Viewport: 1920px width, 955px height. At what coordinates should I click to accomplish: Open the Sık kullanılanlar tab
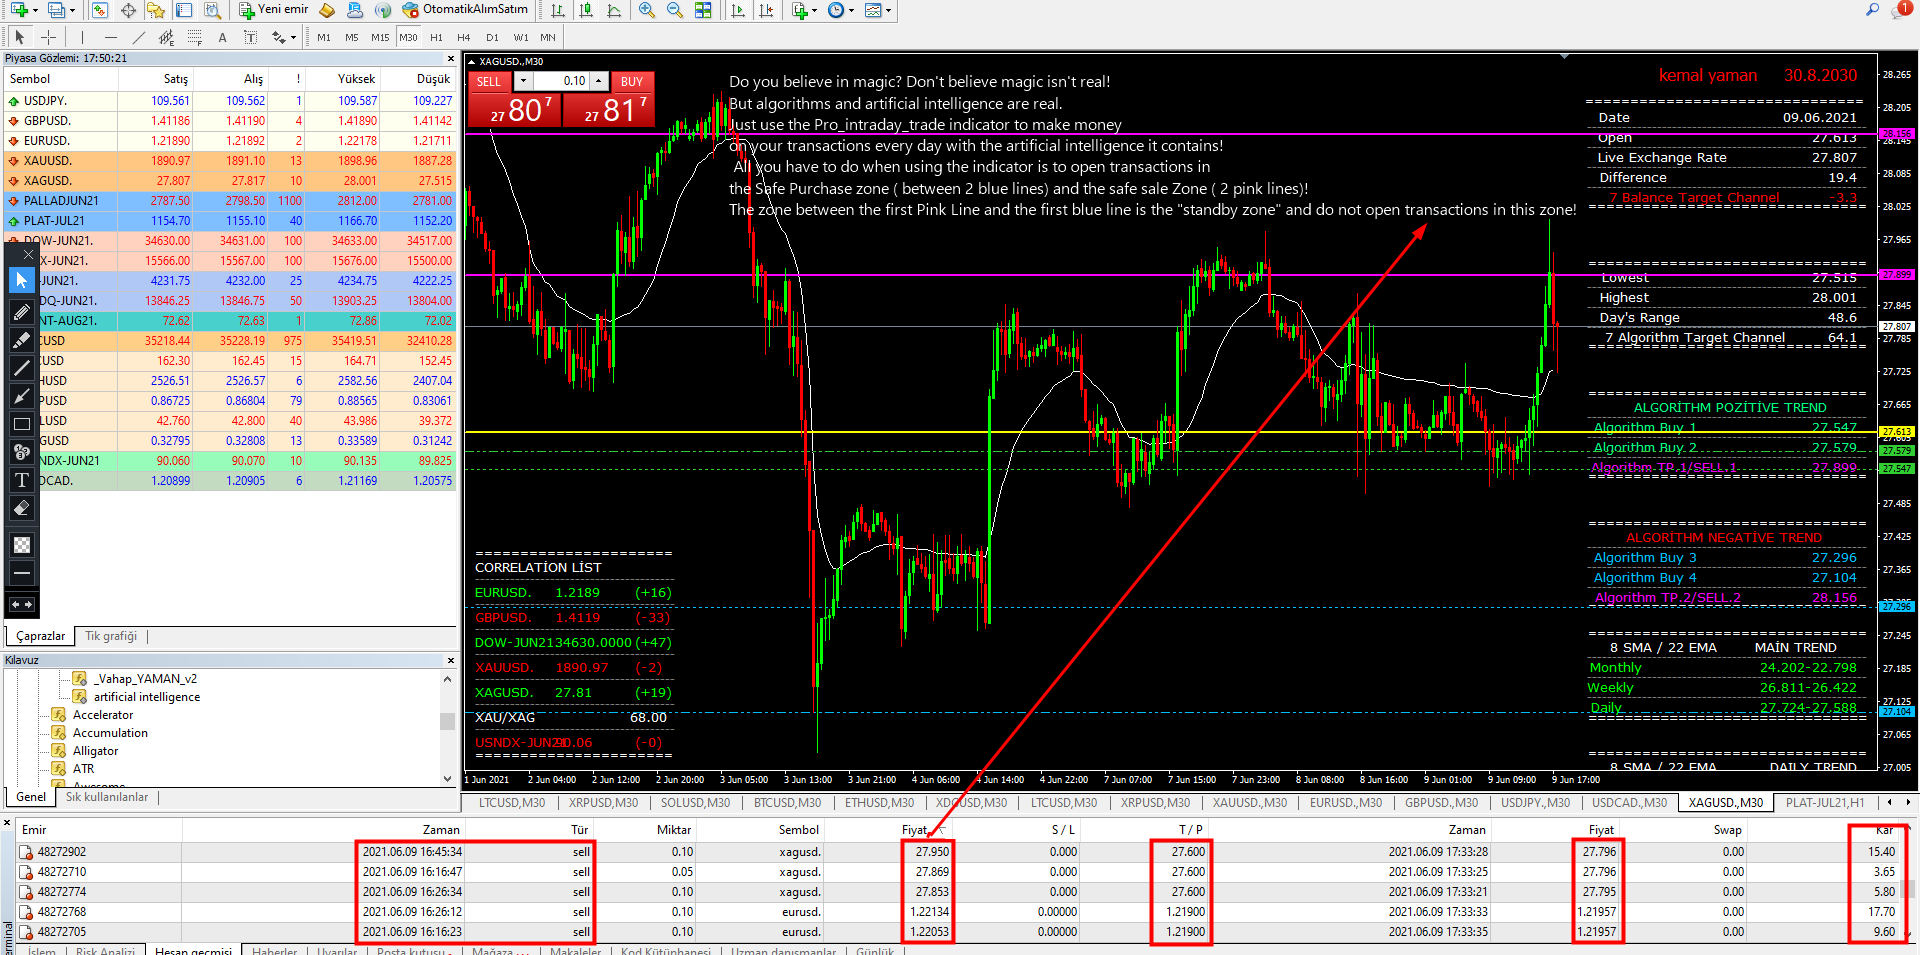point(107,797)
